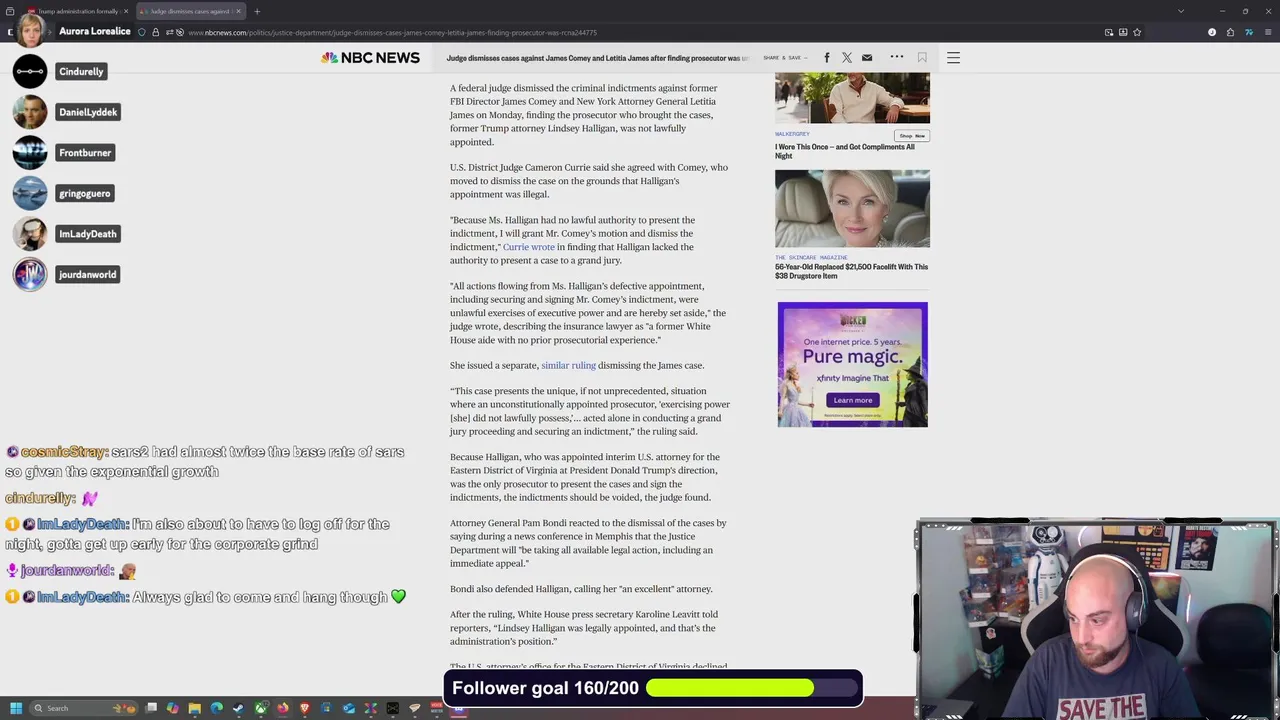
Task: Select DanielLyddek in the voice list
Action: (x=88, y=112)
